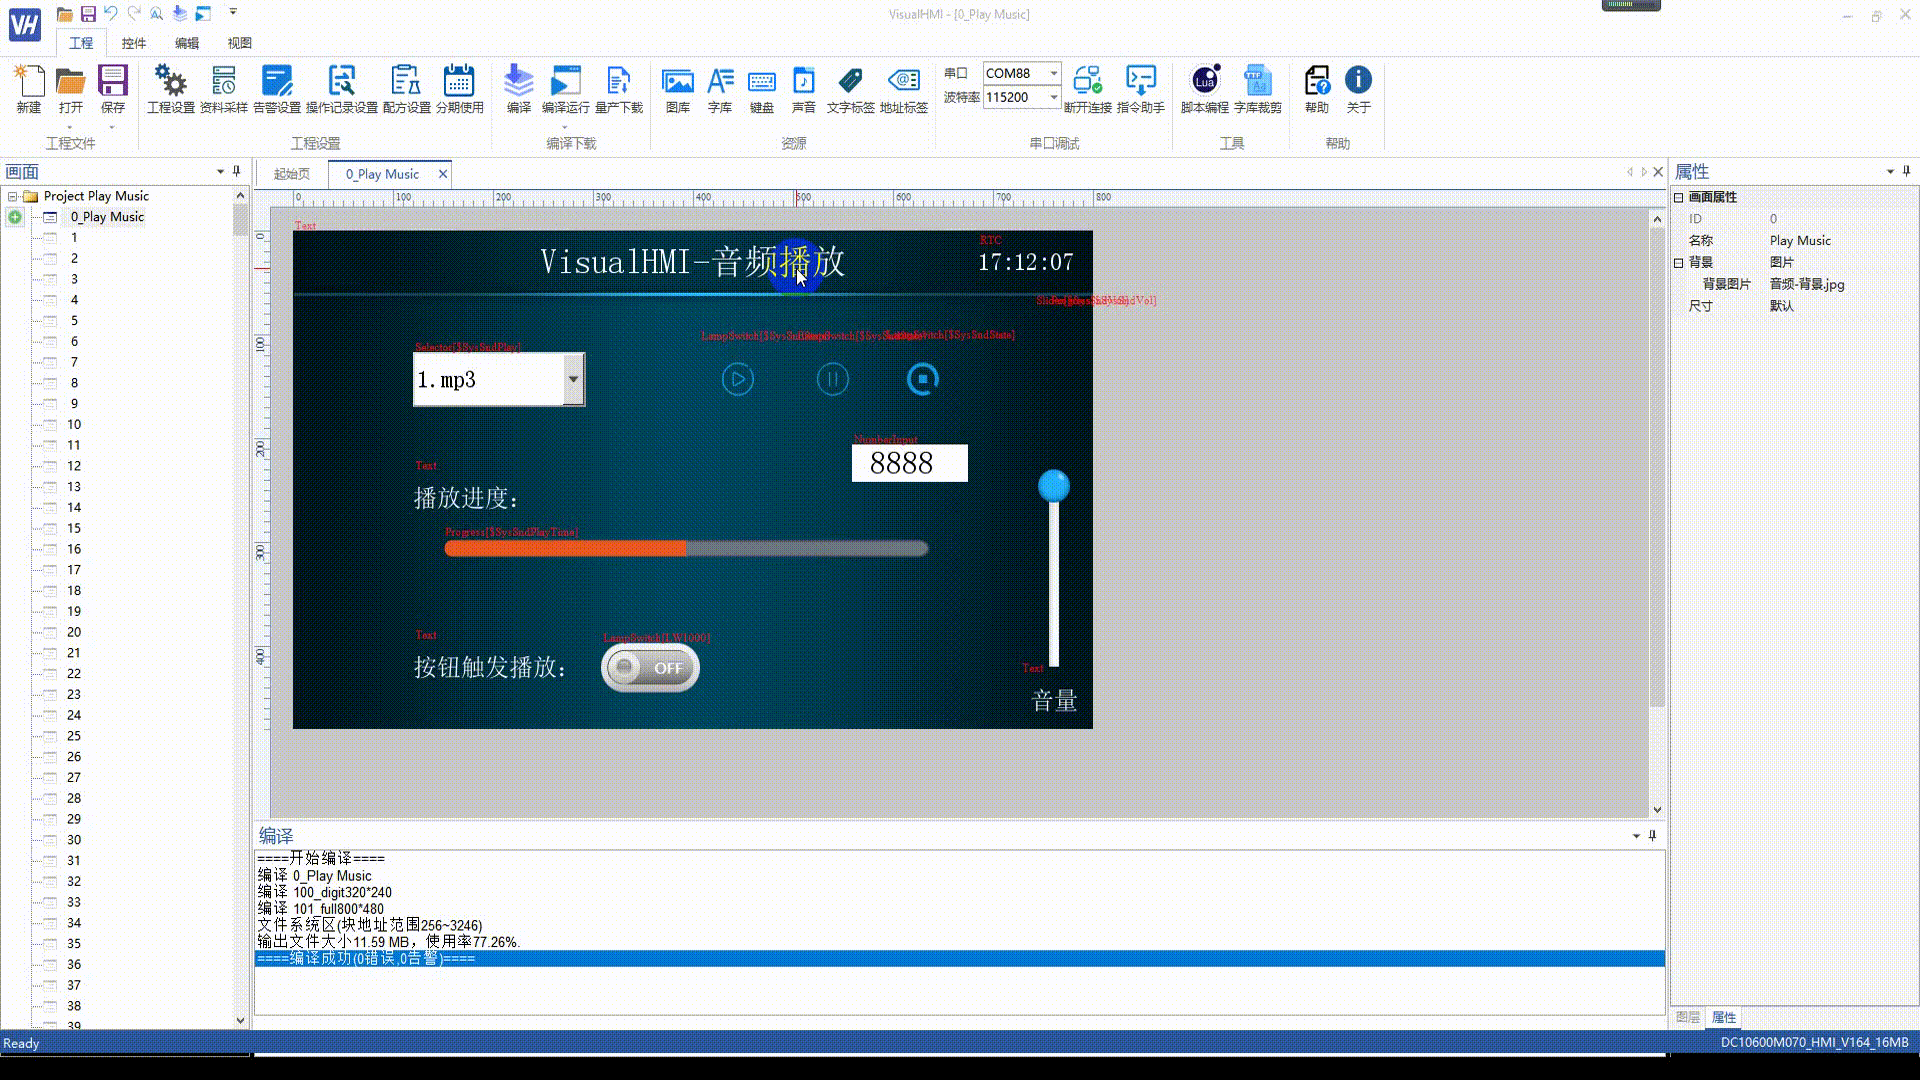
Task: Open the 编译 output panel options arrow
Action: 1636,836
